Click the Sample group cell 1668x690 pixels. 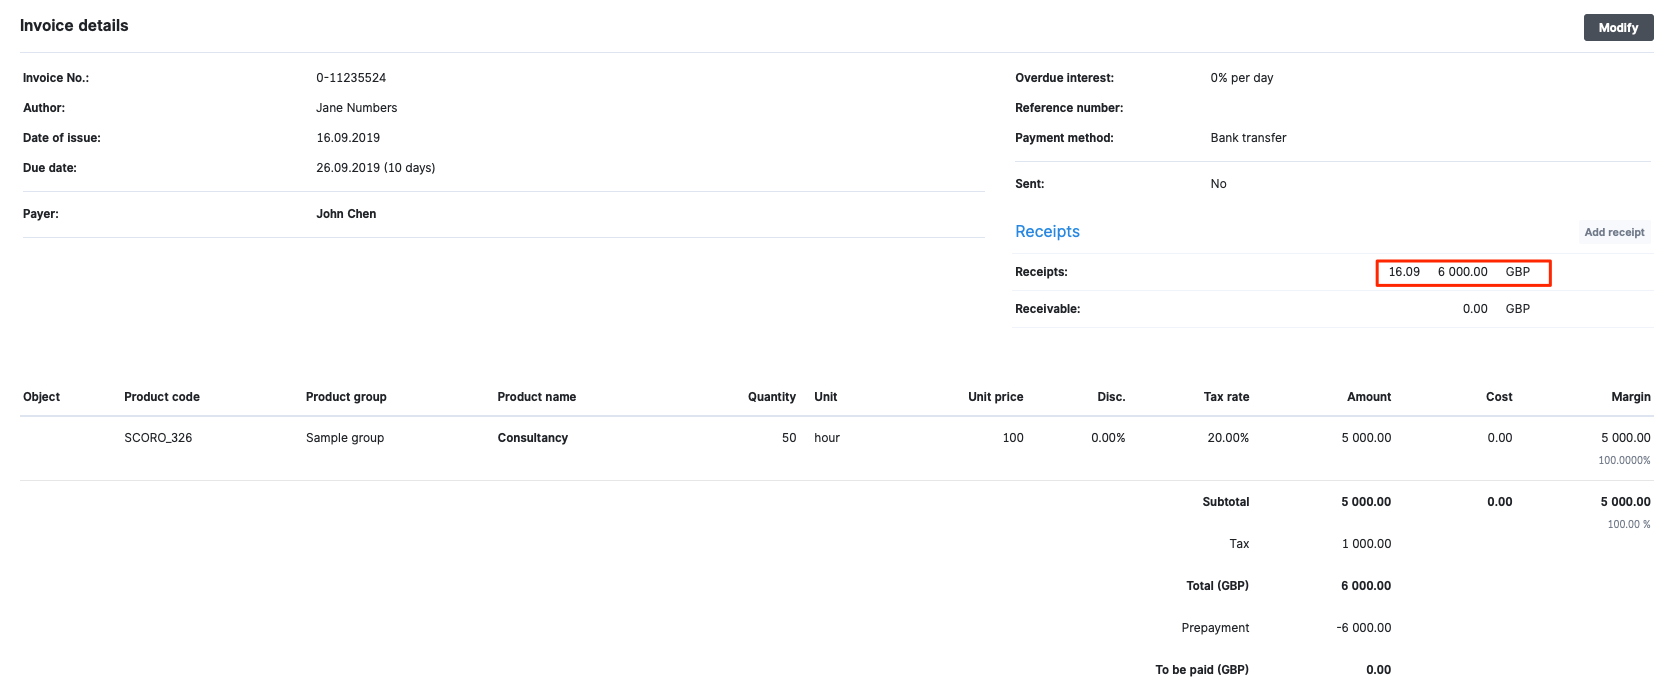tap(345, 438)
